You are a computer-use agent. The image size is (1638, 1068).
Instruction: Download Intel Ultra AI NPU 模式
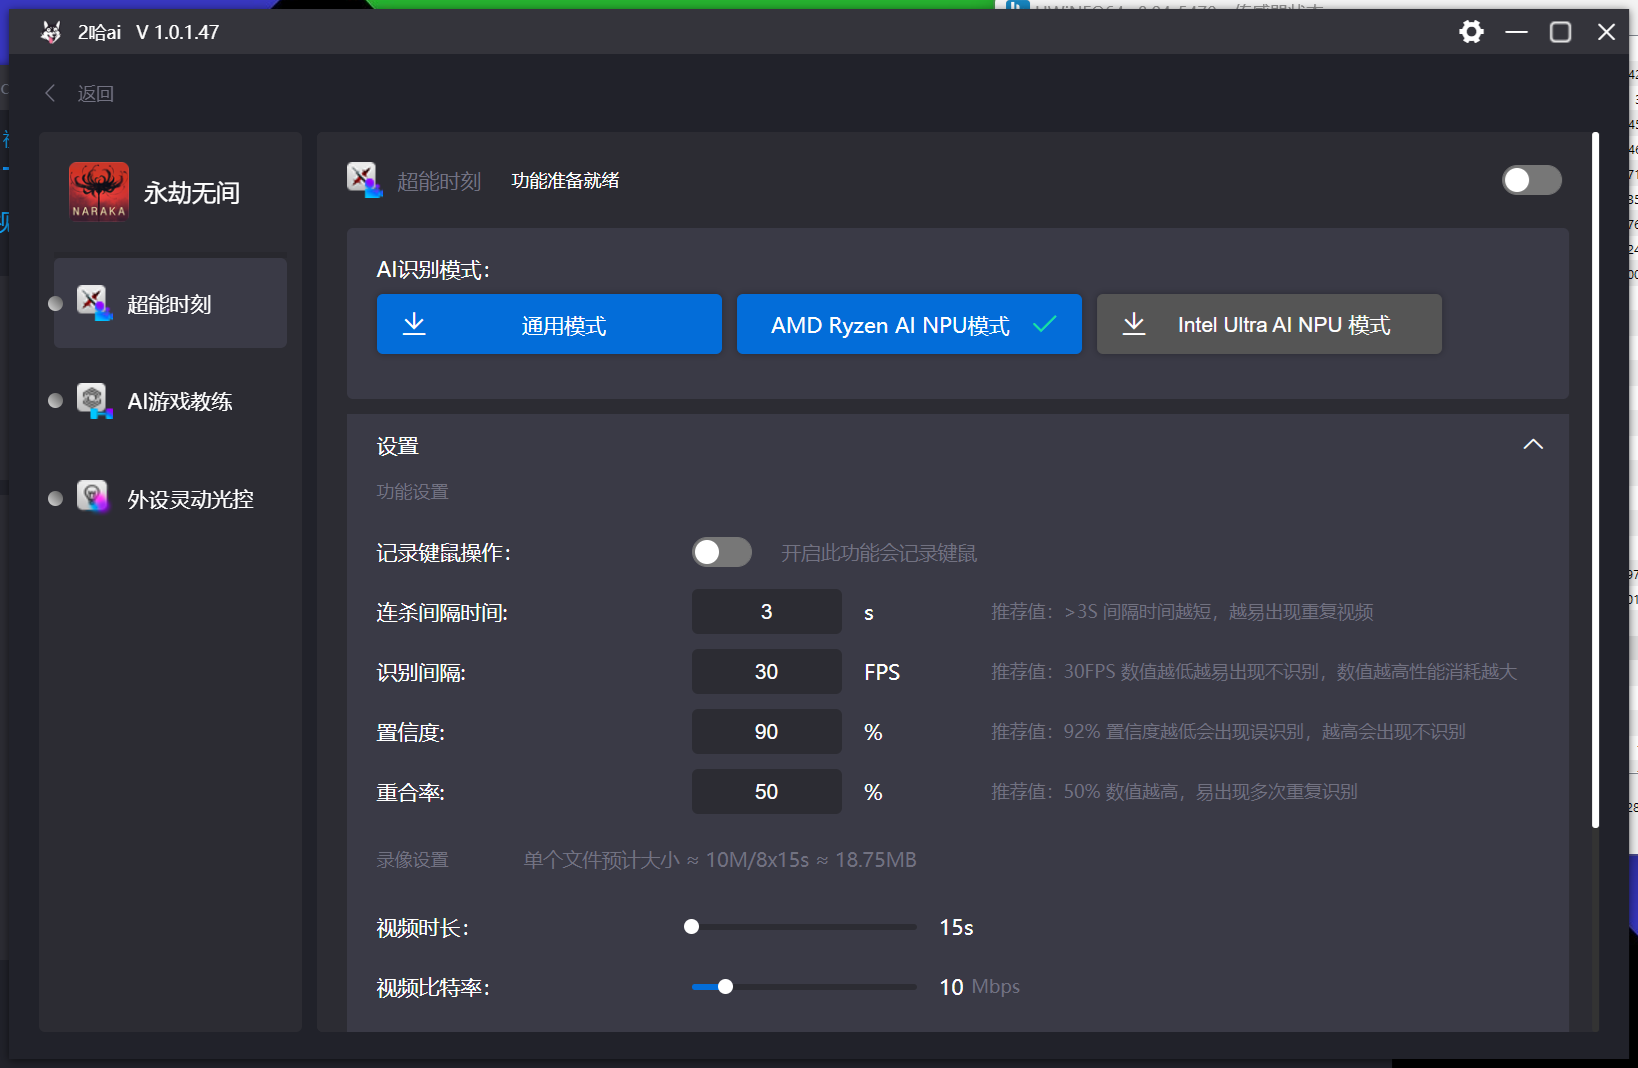(x=1269, y=324)
